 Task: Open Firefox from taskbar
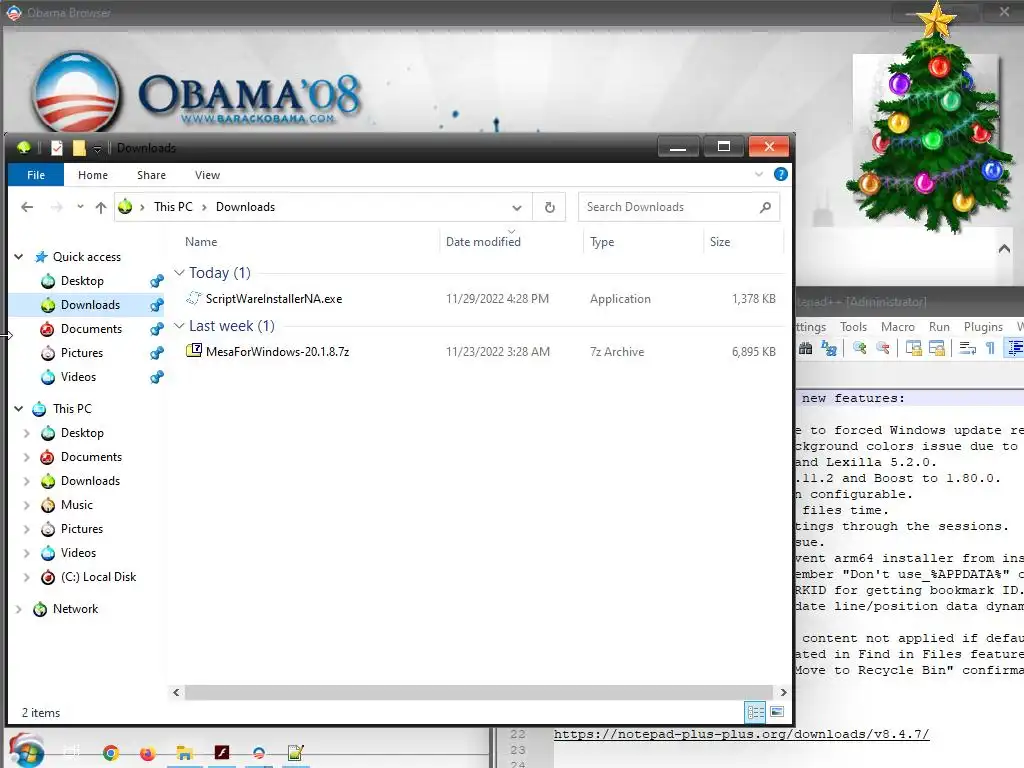click(148, 754)
